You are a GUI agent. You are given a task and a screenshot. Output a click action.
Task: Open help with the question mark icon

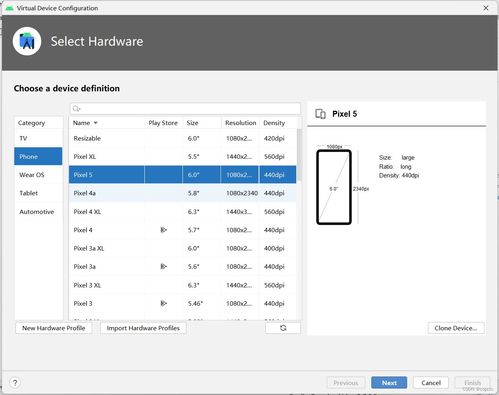pos(15,382)
